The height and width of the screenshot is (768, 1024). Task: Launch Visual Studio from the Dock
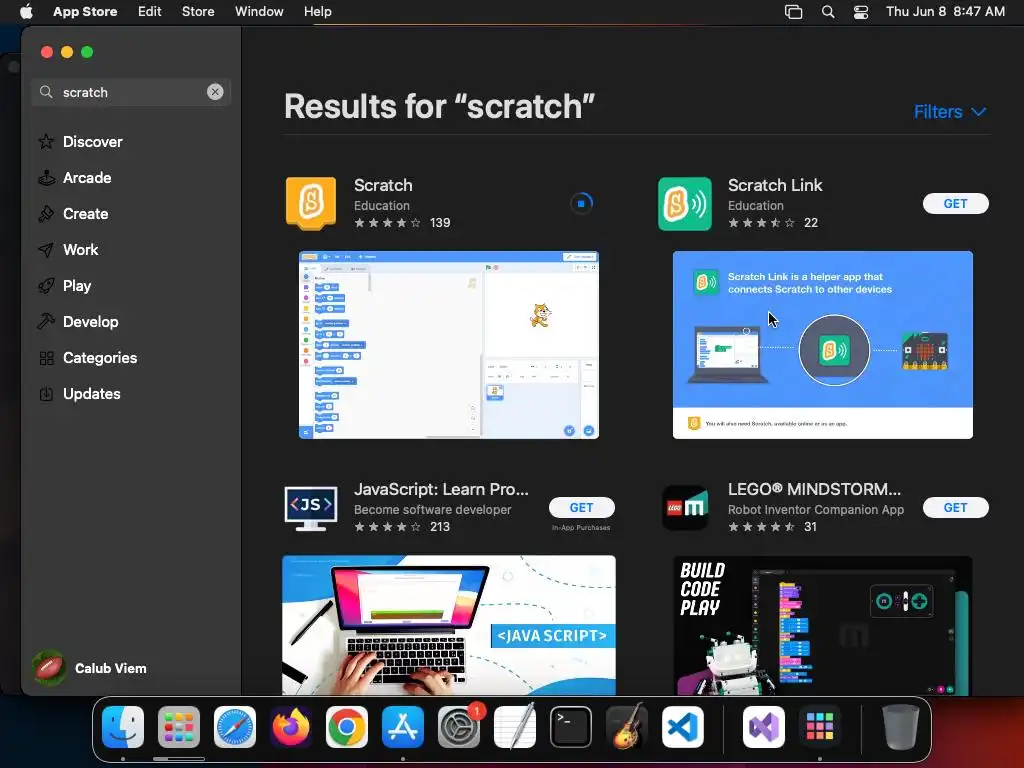(764, 727)
